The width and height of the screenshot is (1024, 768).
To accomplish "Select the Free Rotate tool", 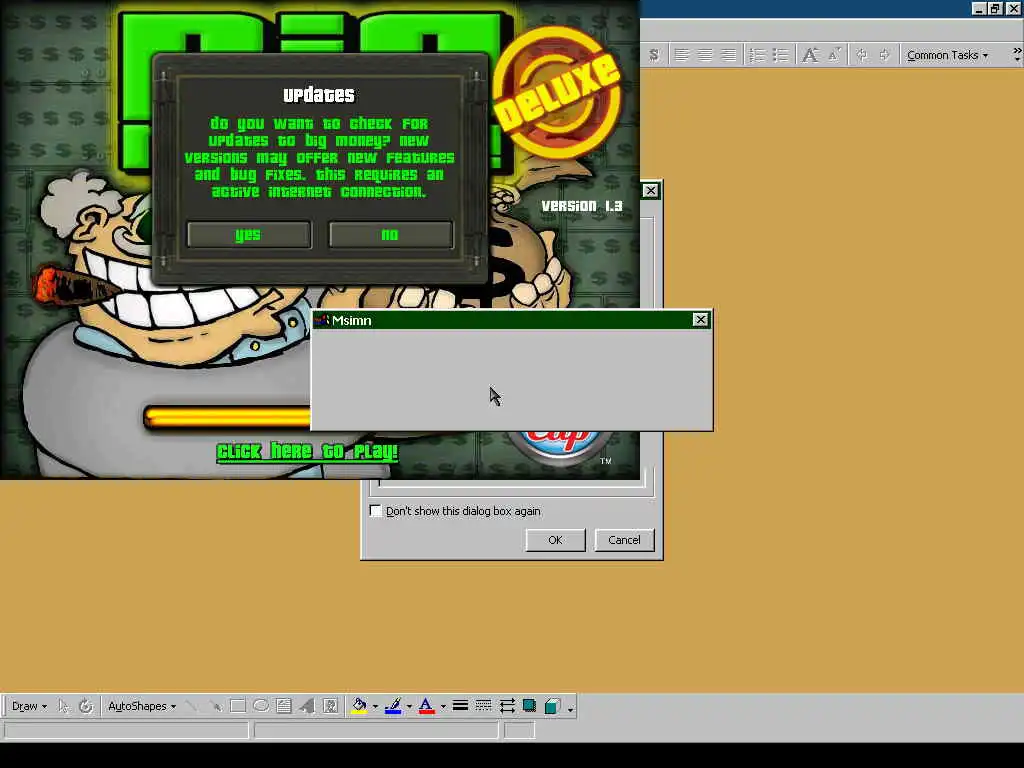I will pos(86,706).
